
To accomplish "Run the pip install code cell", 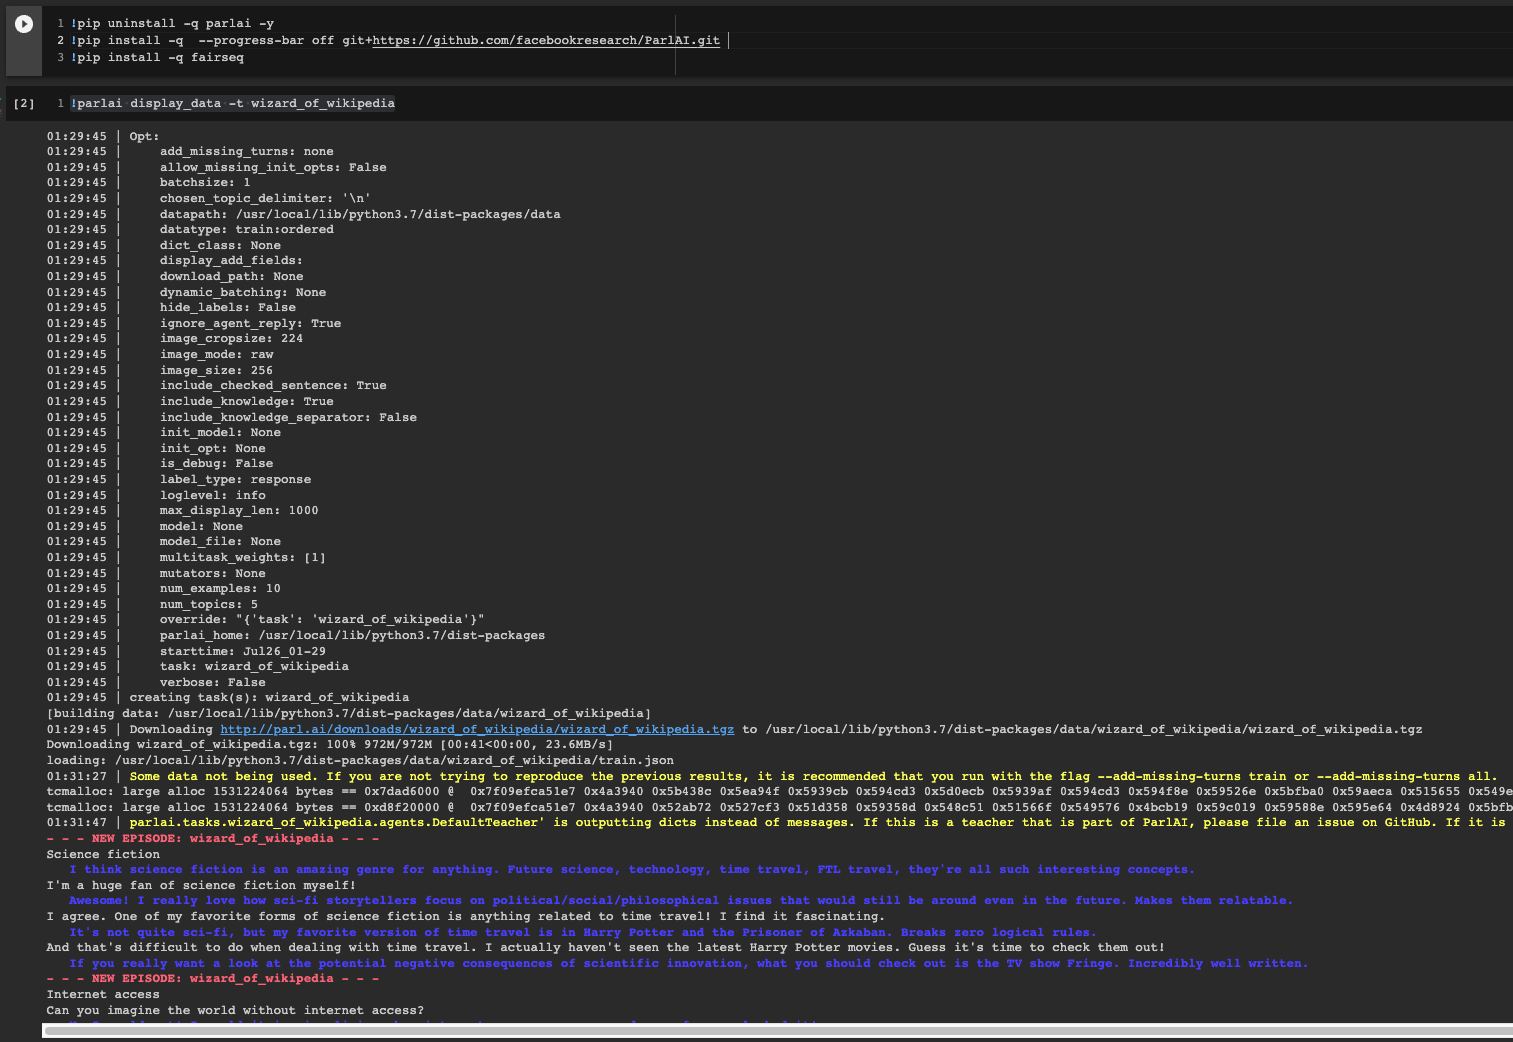I will 24,24.
